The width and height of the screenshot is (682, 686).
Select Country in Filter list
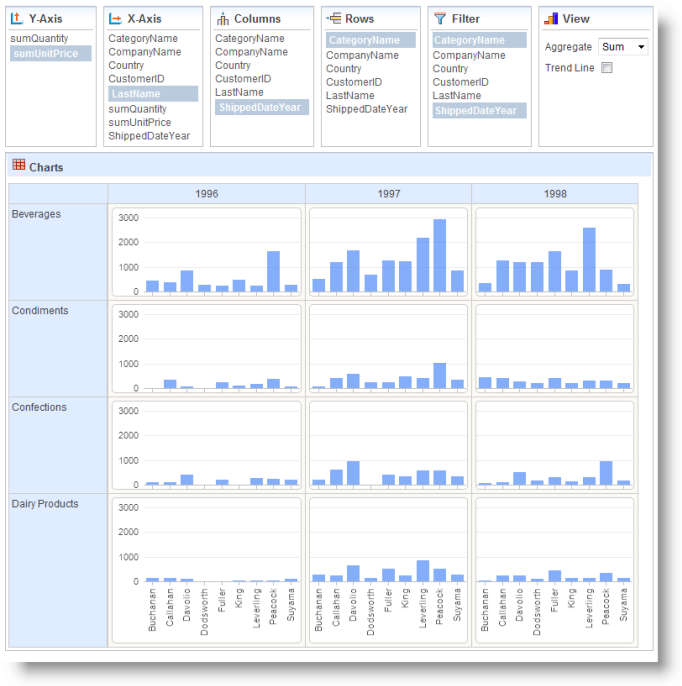click(x=450, y=69)
